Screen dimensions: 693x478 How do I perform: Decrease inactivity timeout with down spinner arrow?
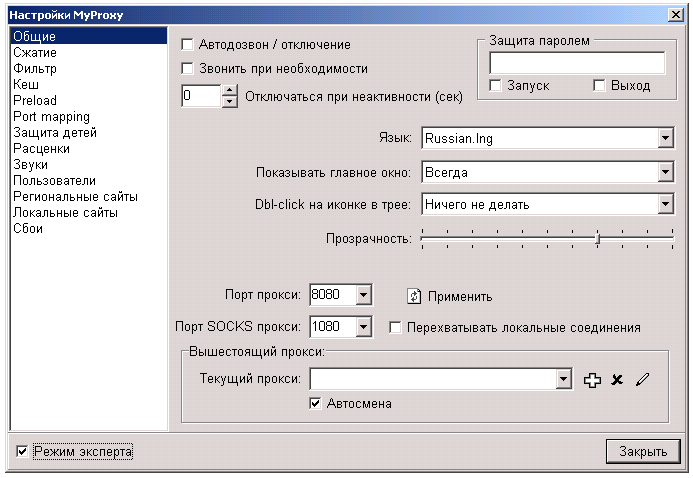click(x=229, y=102)
